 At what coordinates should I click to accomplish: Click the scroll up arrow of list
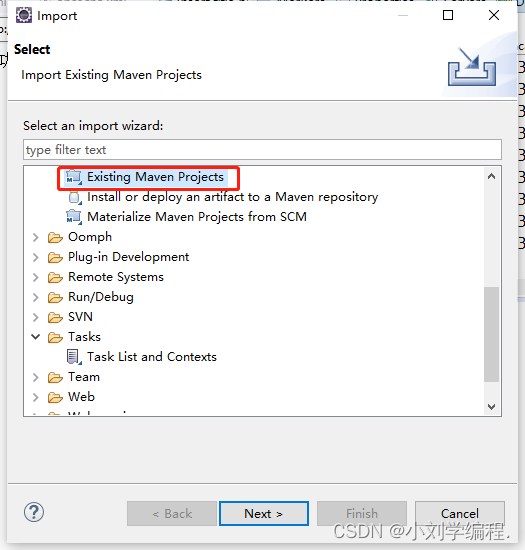click(492, 176)
